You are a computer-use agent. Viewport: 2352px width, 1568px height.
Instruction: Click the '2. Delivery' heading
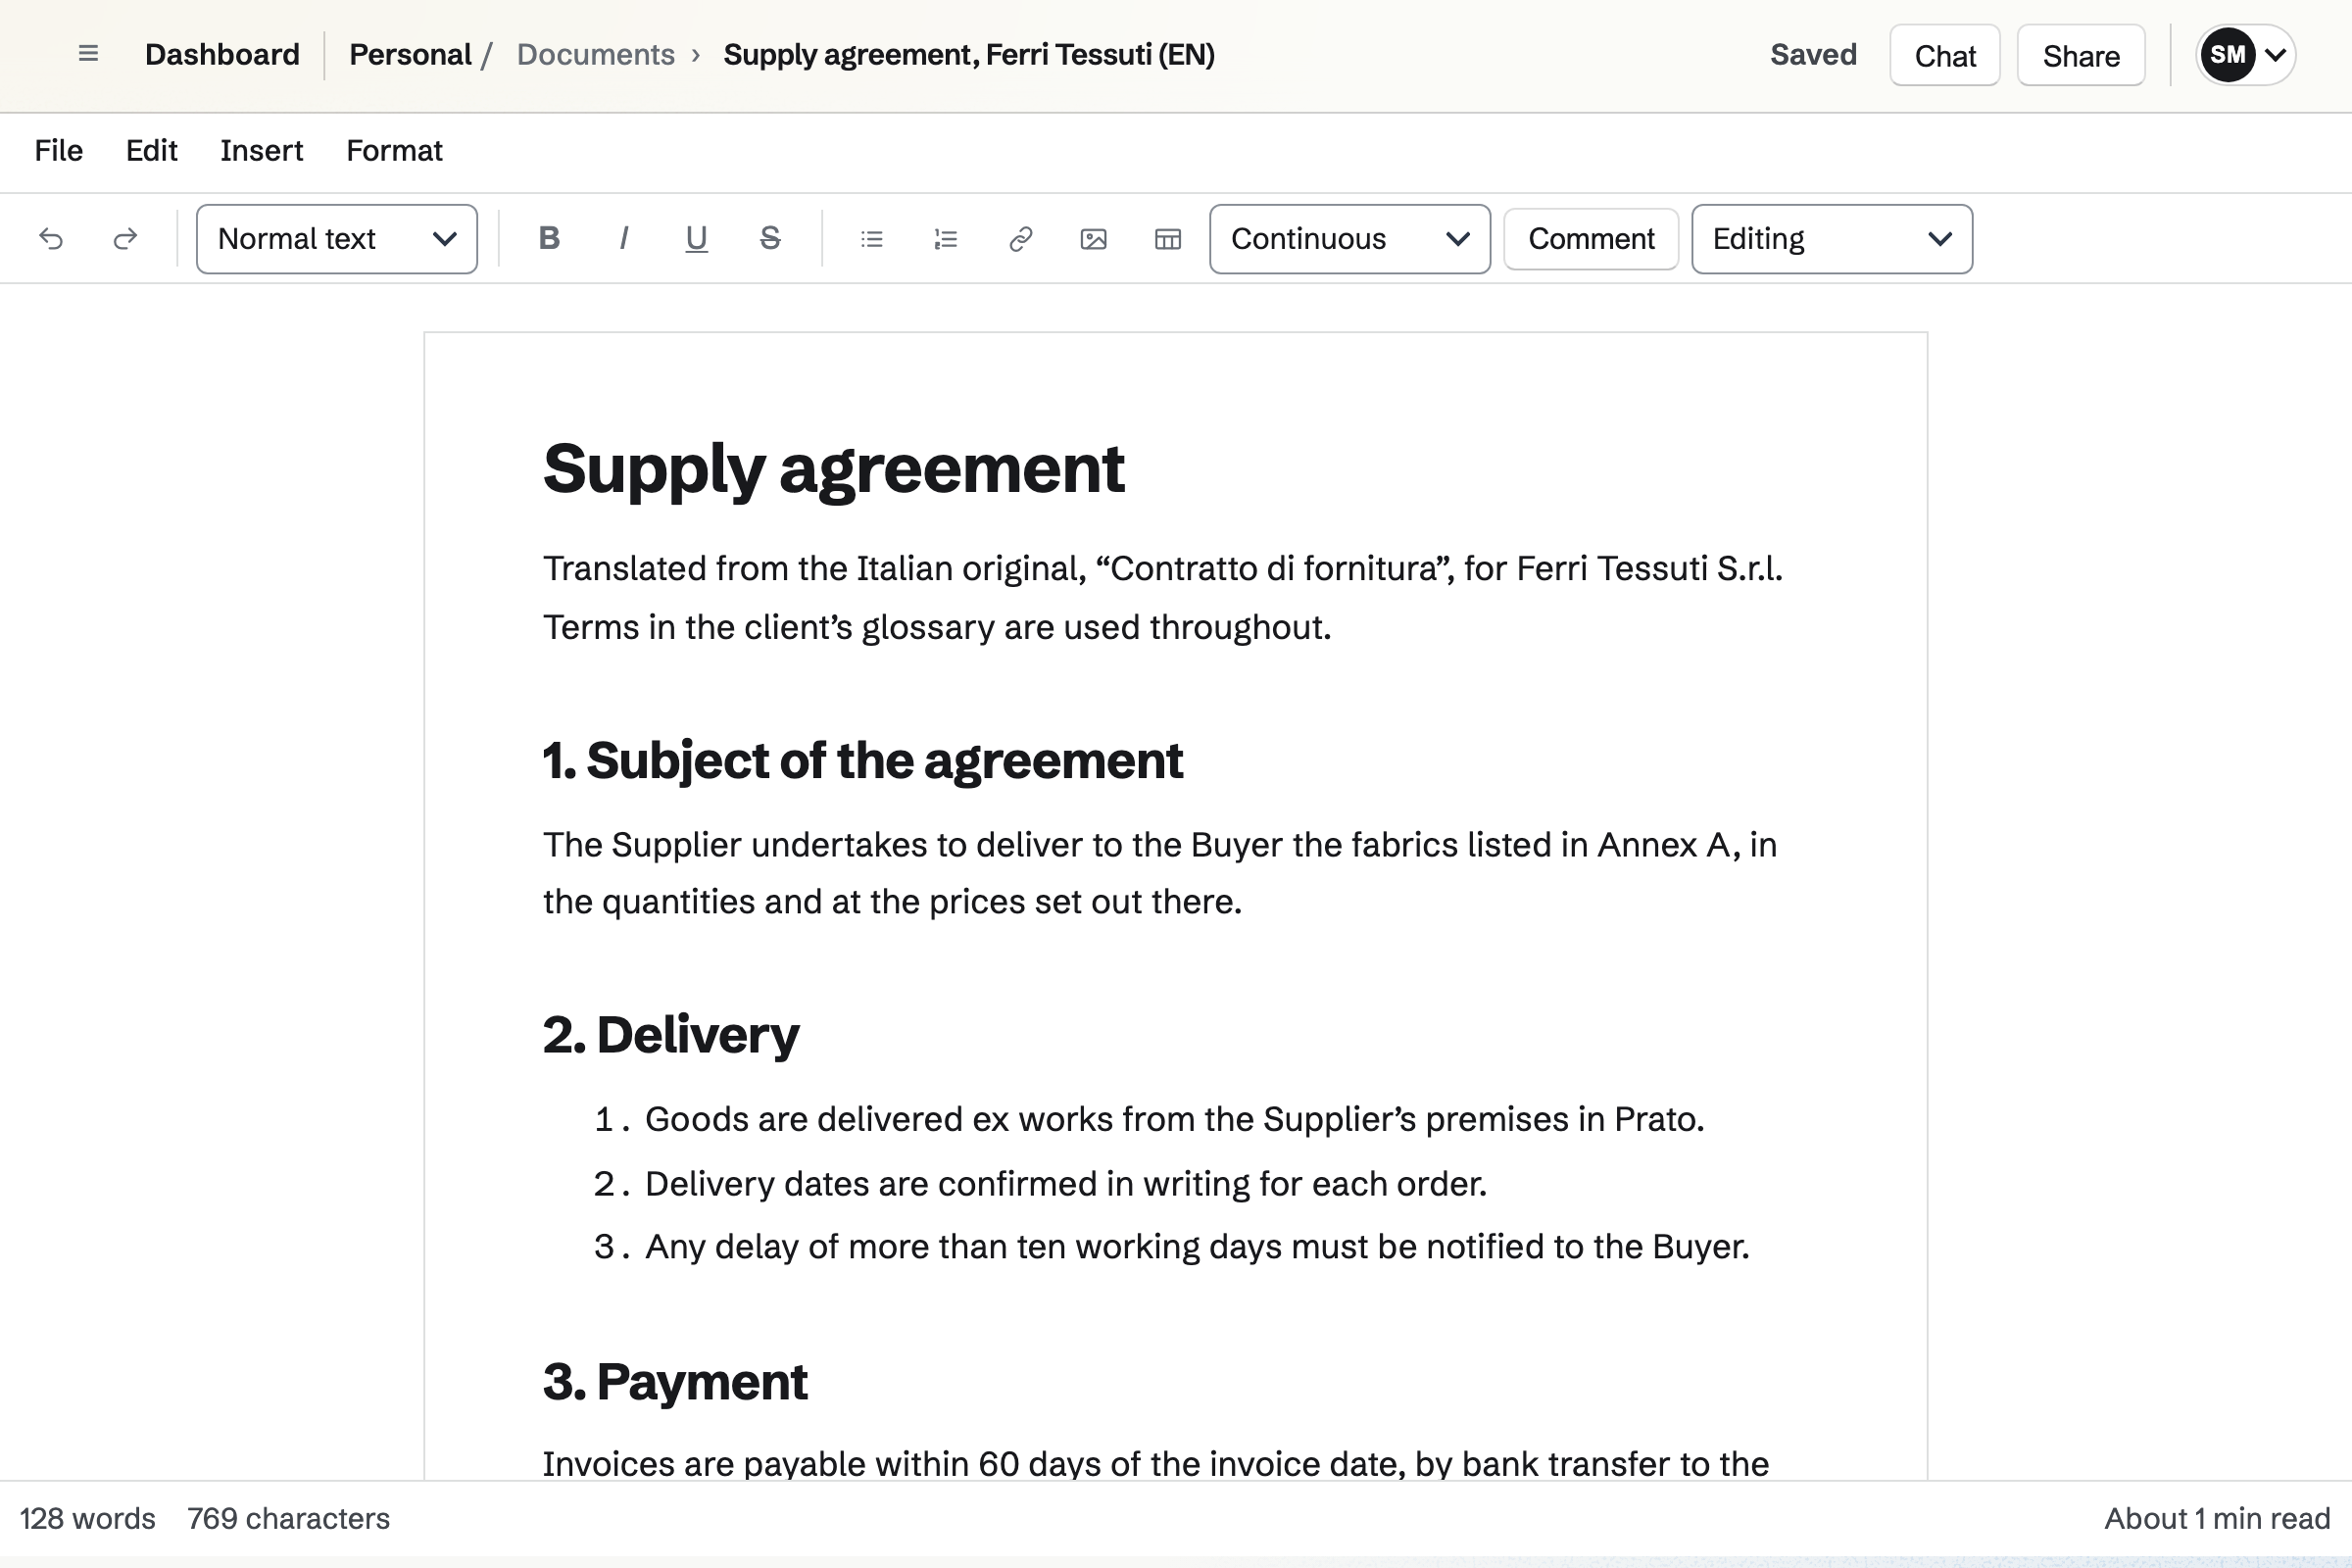[671, 1034]
